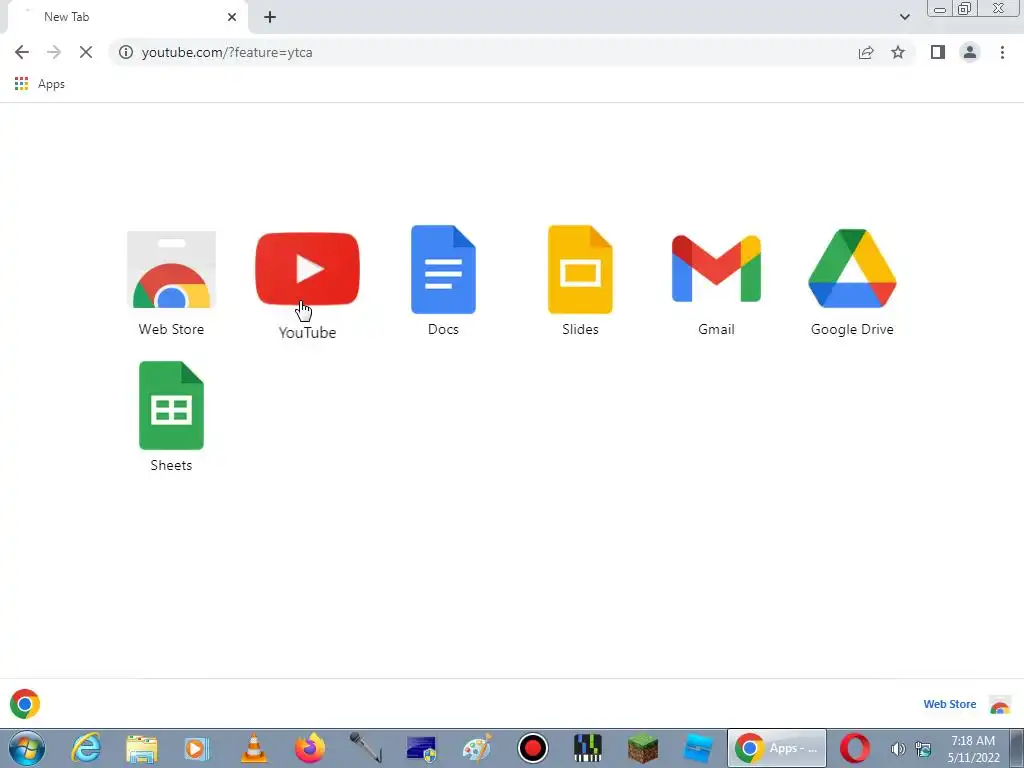Click the forward navigation arrow

tap(54, 52)
